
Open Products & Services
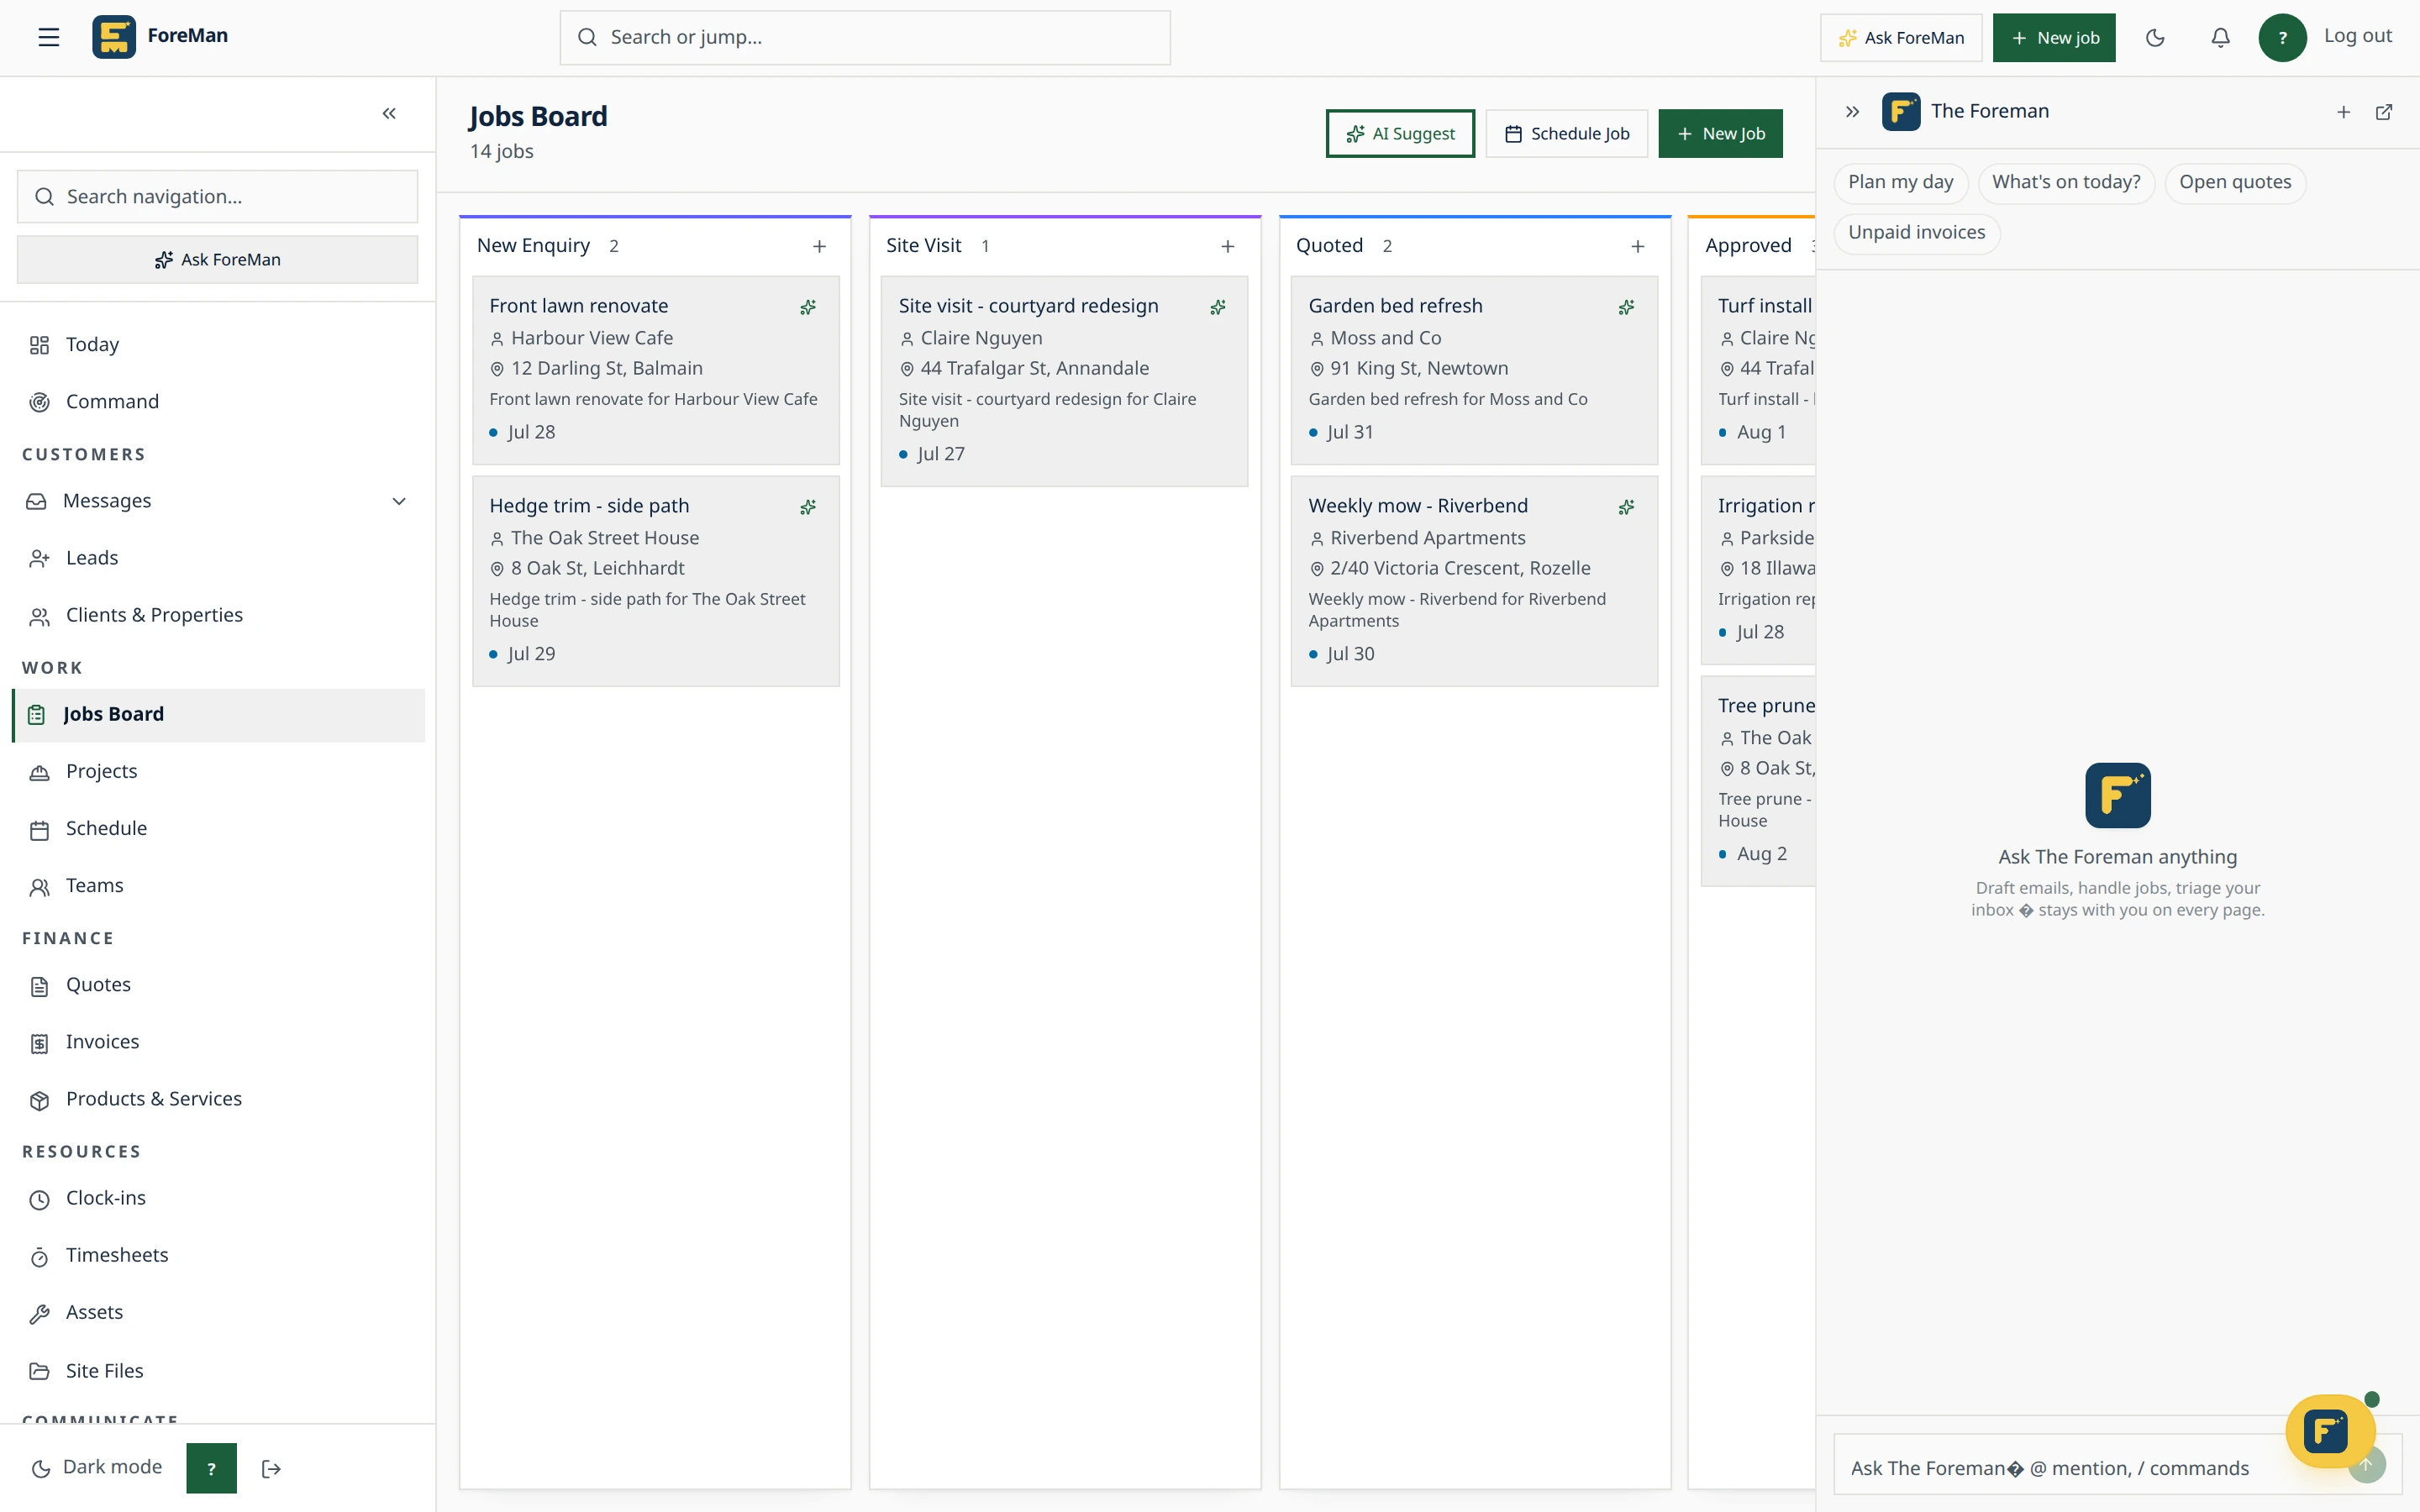click(218, 1099)
